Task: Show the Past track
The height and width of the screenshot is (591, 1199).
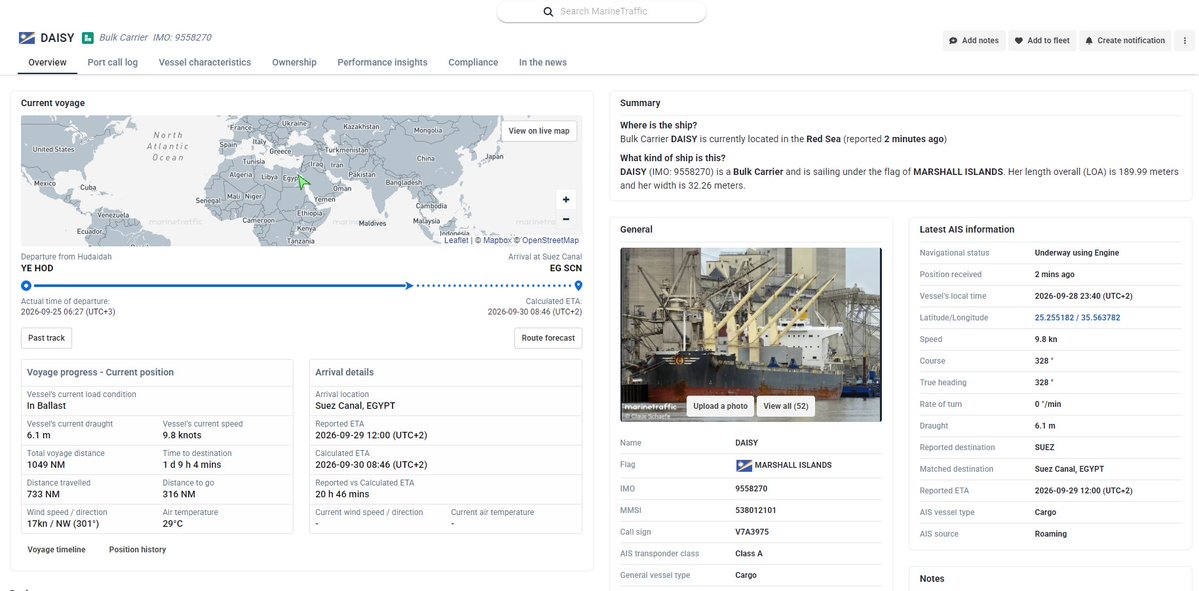Action: [x=47, y=338]
